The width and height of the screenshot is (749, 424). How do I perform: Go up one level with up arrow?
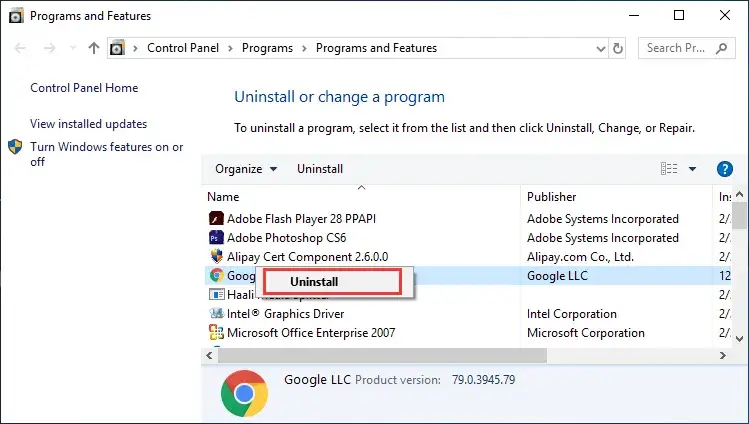click(94, 48)
